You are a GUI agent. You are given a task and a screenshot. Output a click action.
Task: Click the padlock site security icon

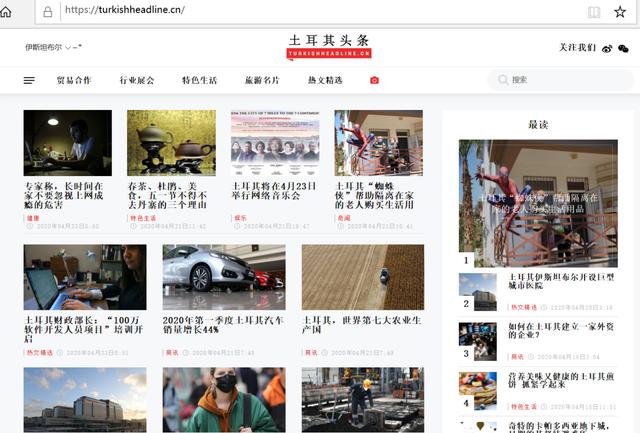click(47, 11)
